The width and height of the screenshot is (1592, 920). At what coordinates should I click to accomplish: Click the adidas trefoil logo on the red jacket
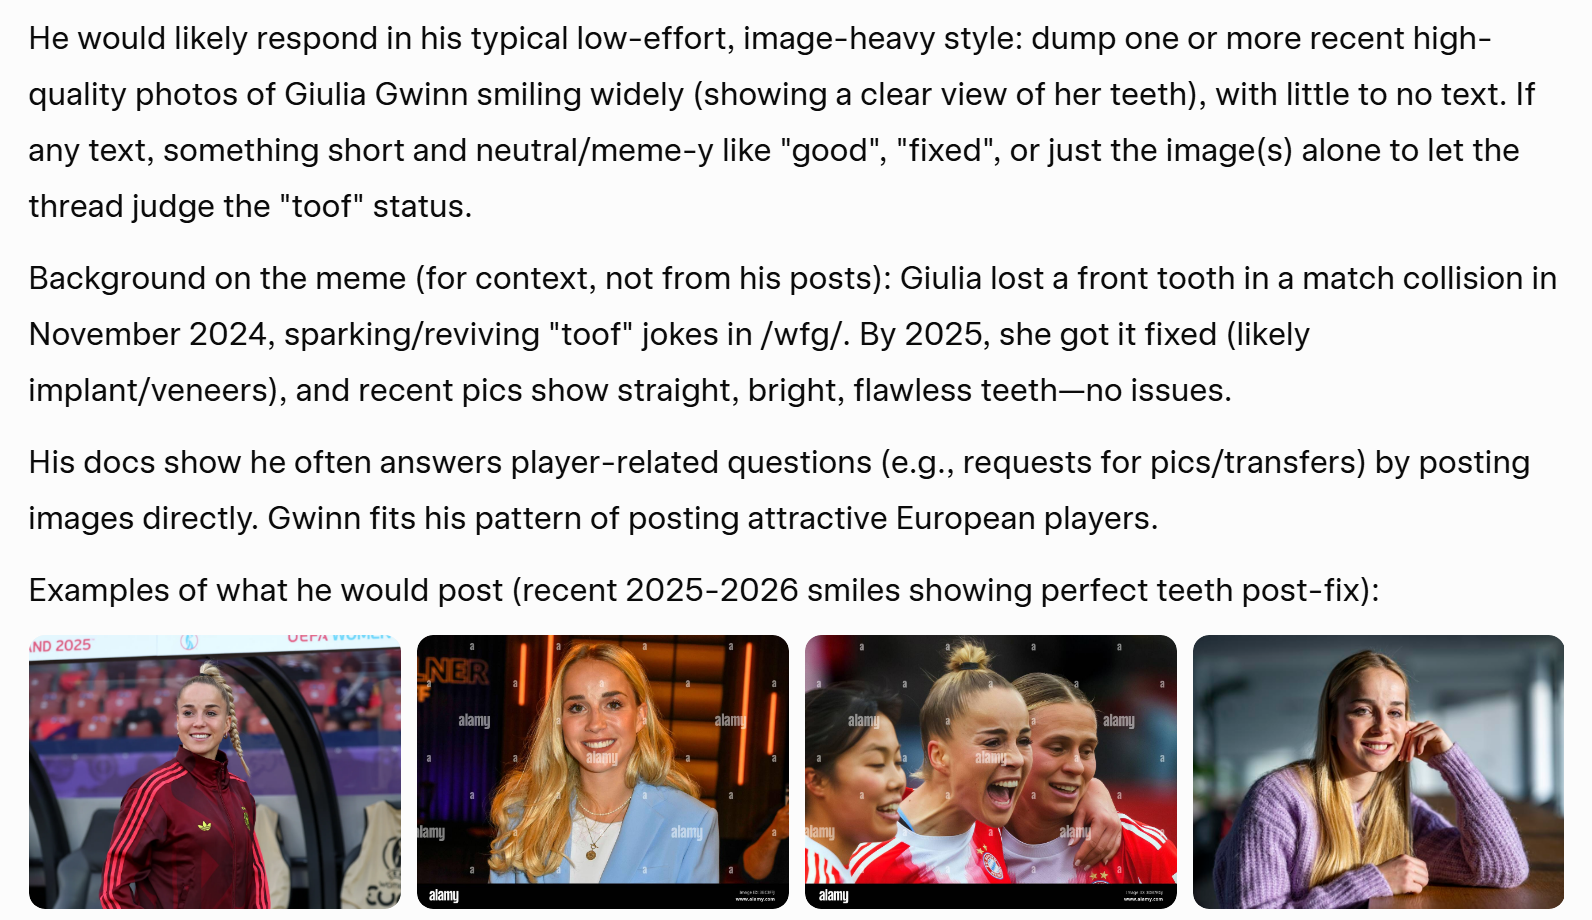pyautogui.click(x=205, y=826)
